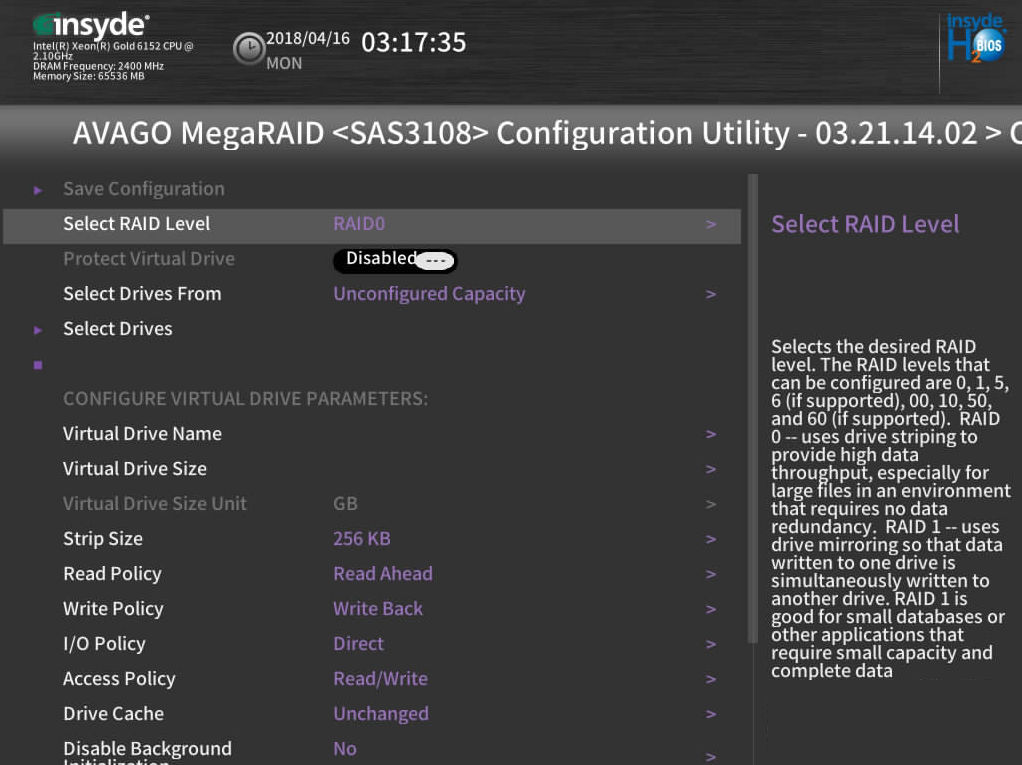1022x765 pixels.
Task: Toggle the Protect Virtual Drive Disabled setting
Action: click(394, 260)
